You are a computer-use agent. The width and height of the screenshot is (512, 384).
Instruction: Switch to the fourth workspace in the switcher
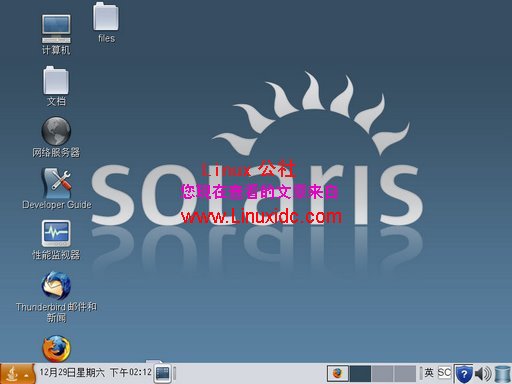[405, 373]
